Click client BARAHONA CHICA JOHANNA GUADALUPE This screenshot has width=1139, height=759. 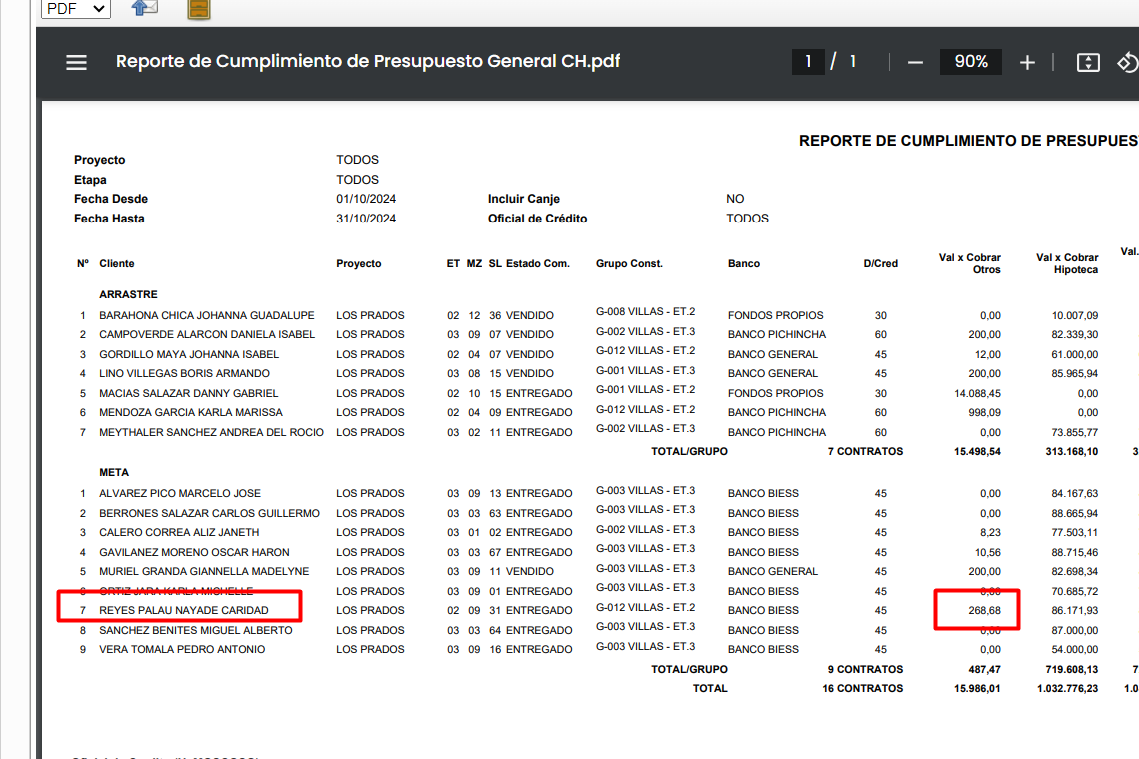206,315
